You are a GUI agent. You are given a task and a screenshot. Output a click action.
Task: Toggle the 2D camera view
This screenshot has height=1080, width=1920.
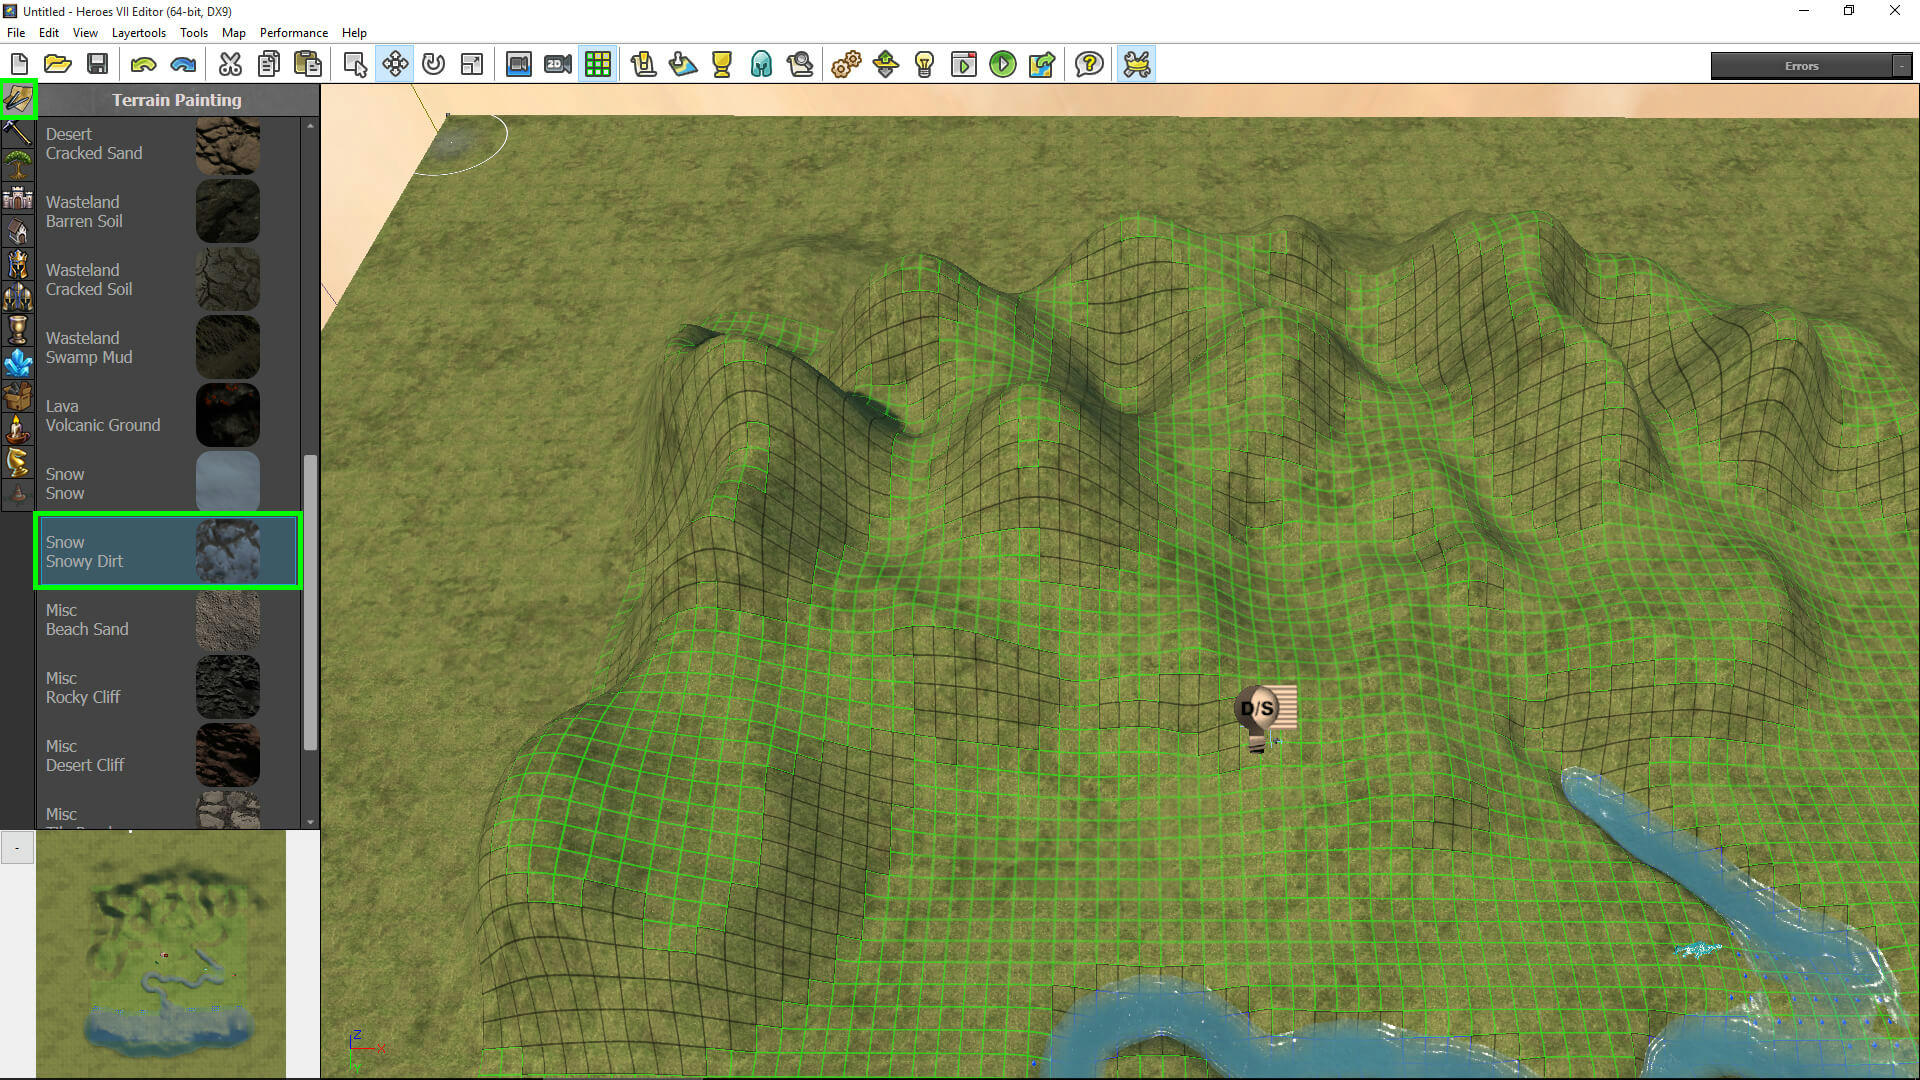click(x=558, y=65)
